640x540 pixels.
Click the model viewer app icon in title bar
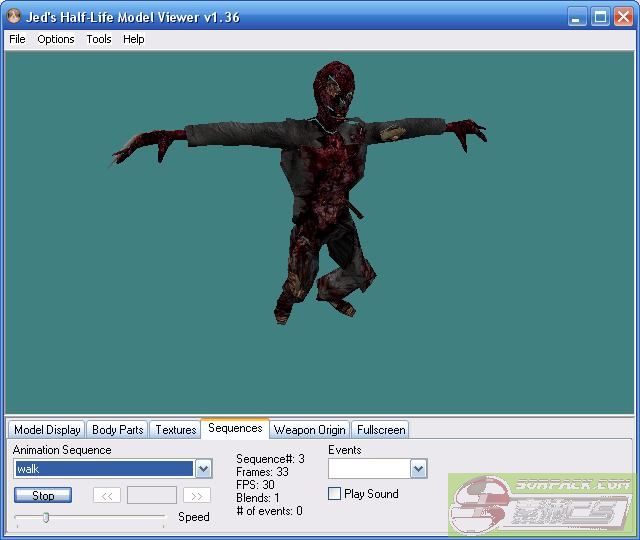pos(14,17)
